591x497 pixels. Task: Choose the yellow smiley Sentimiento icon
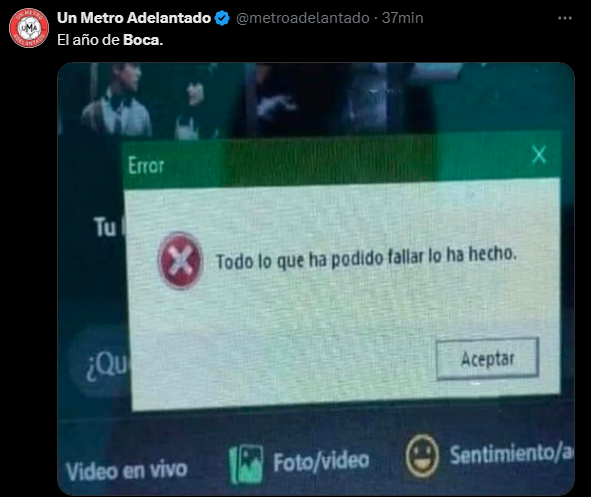tap(422, 456)
